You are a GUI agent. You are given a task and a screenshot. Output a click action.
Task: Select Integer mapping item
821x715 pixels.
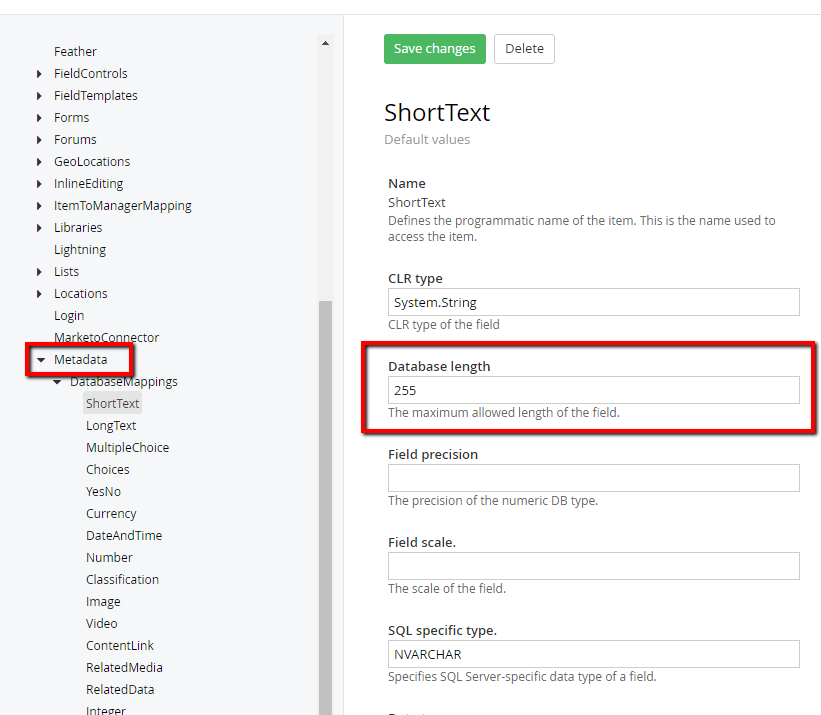pos(105,710)
